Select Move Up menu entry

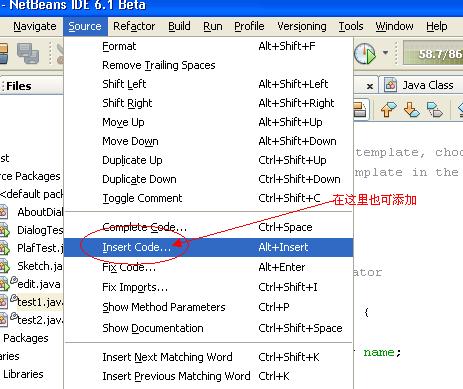click(208, 122)
